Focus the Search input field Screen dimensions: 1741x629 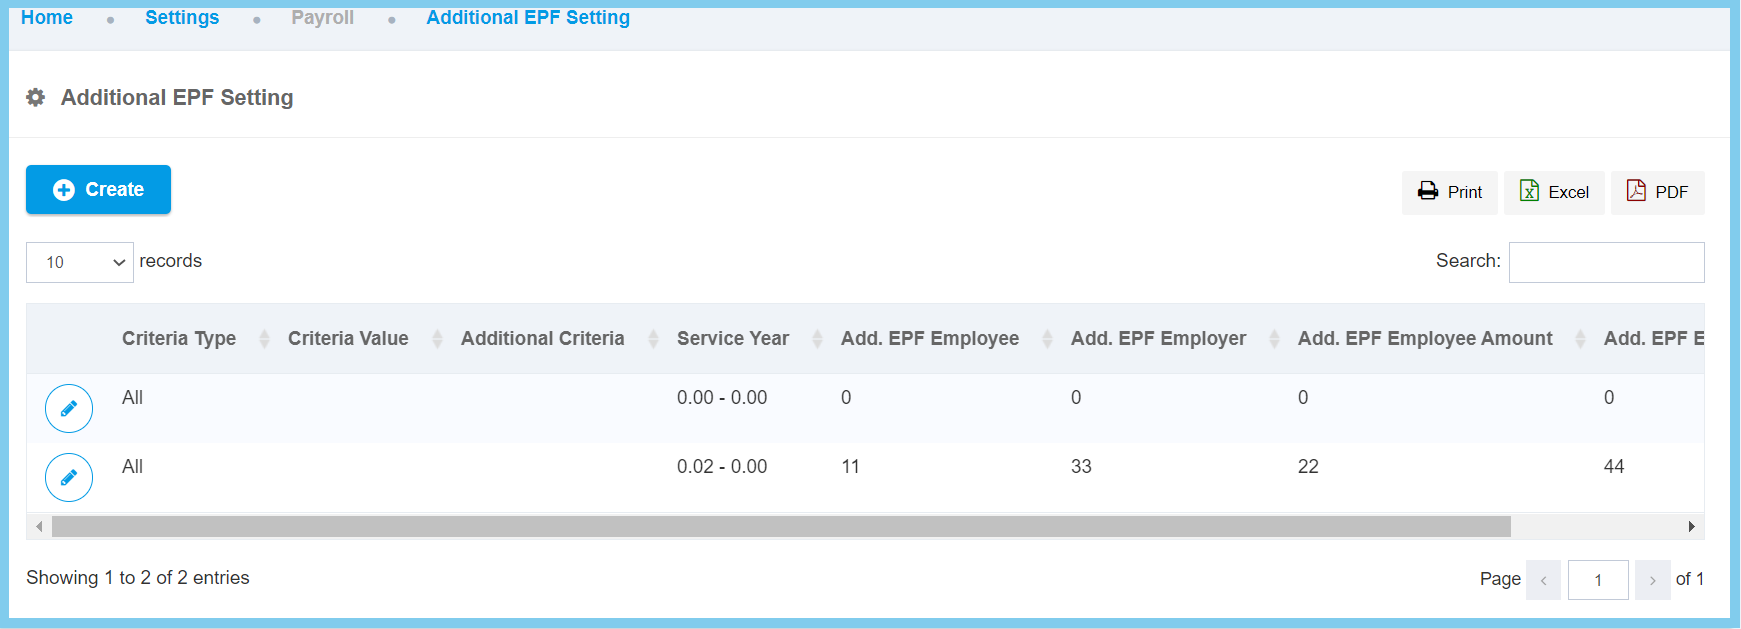1606,262
